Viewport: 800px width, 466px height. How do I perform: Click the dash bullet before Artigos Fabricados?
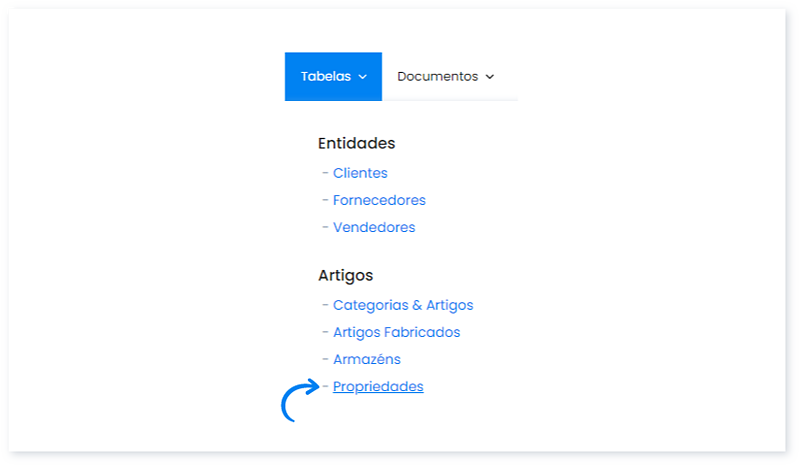325,332
